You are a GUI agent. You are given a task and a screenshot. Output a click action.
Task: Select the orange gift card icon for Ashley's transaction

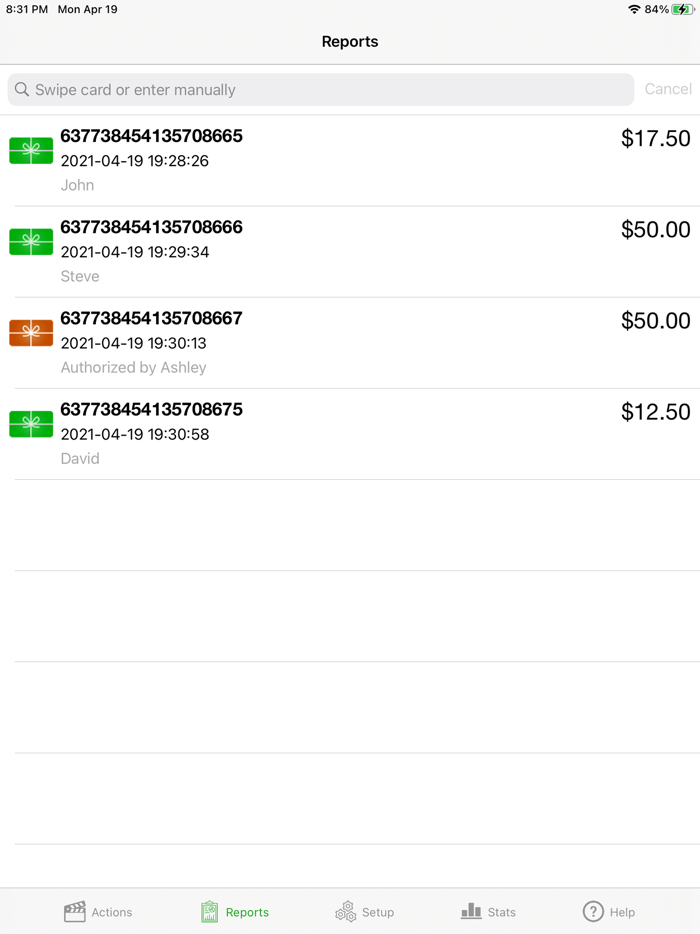[x=30, y=333]
